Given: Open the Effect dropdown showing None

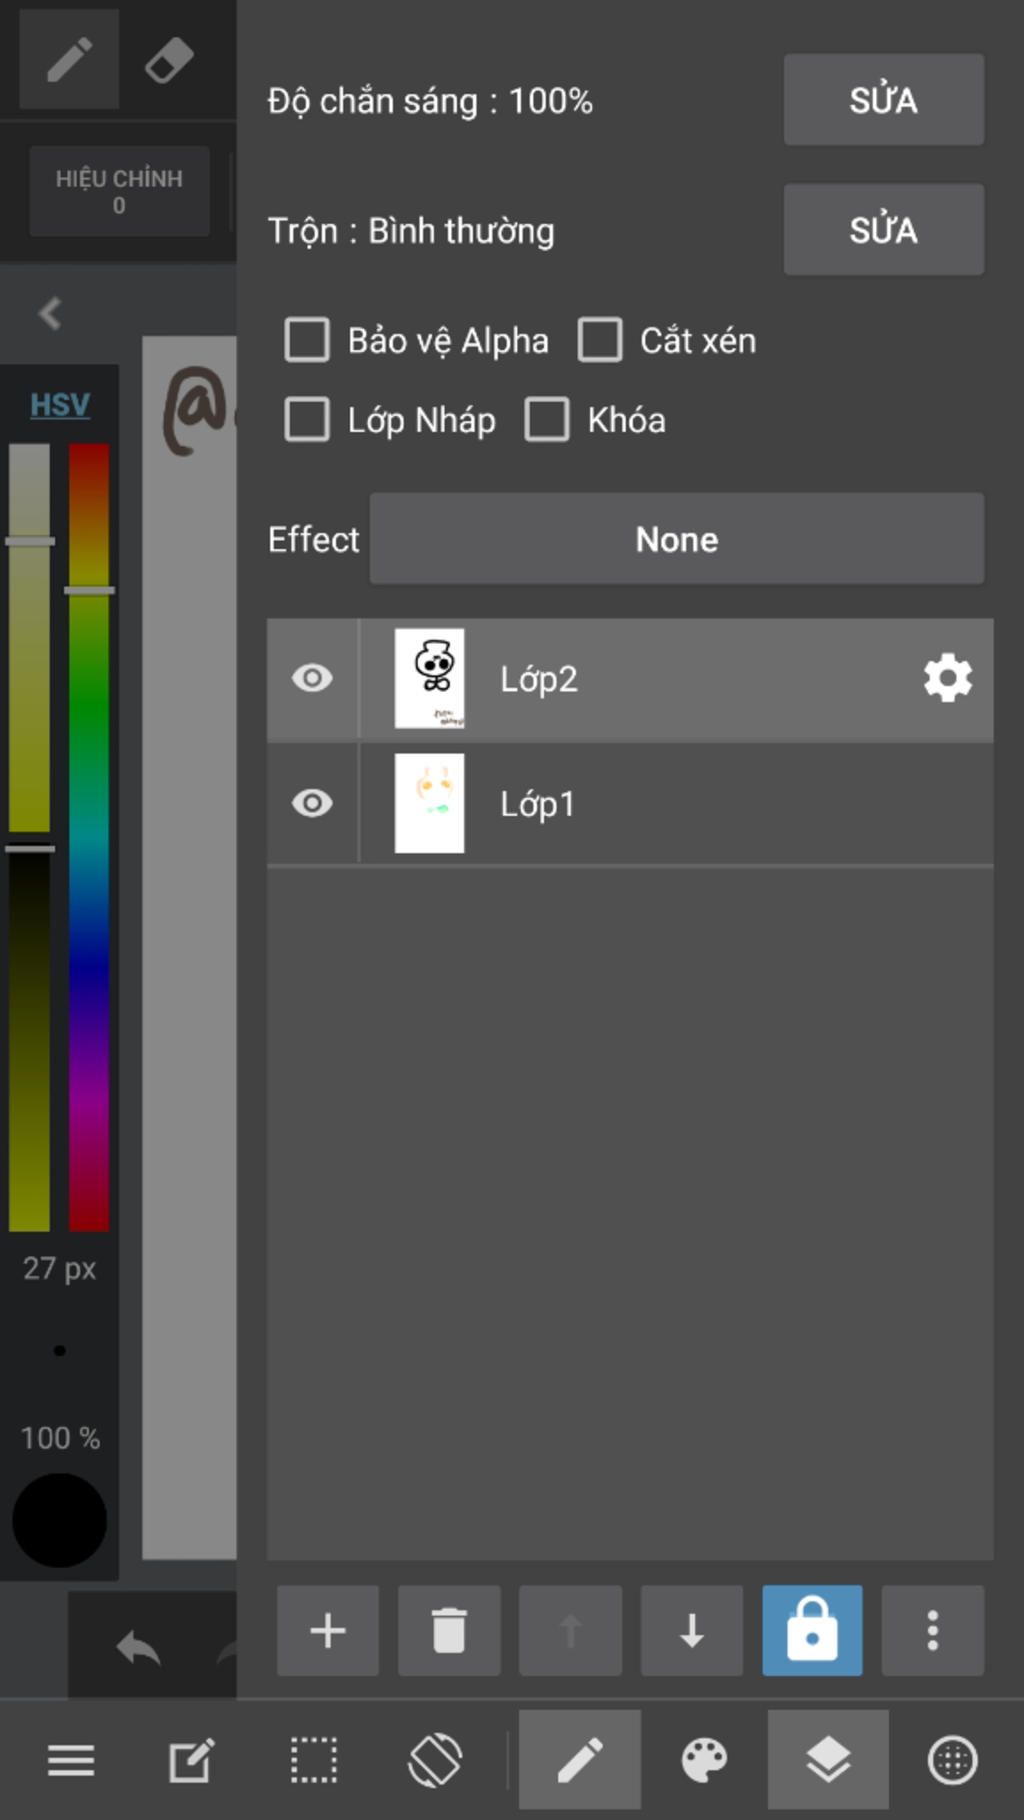Looking at the screenshot, I should (676, 539).
